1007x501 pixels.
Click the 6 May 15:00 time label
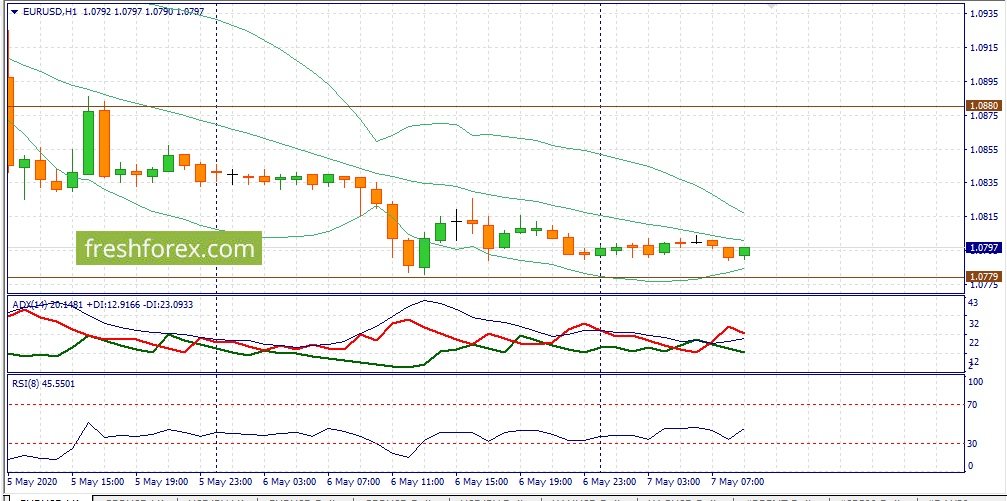482,481
